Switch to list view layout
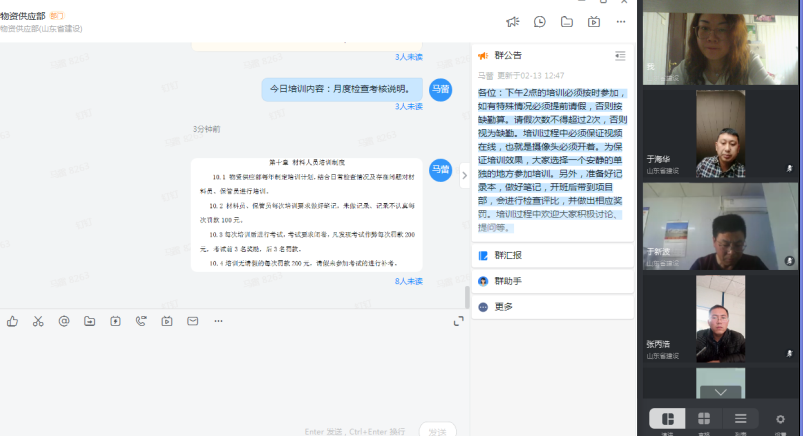803x436 pixels. click(x=740, y=419)
